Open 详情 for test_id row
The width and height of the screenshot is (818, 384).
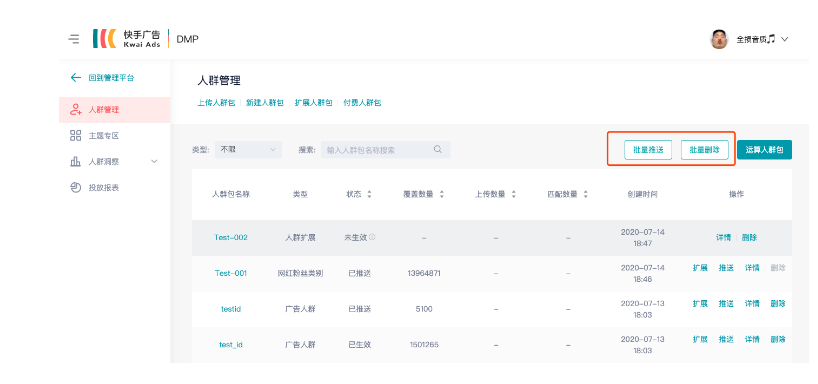tap(752, 339)
